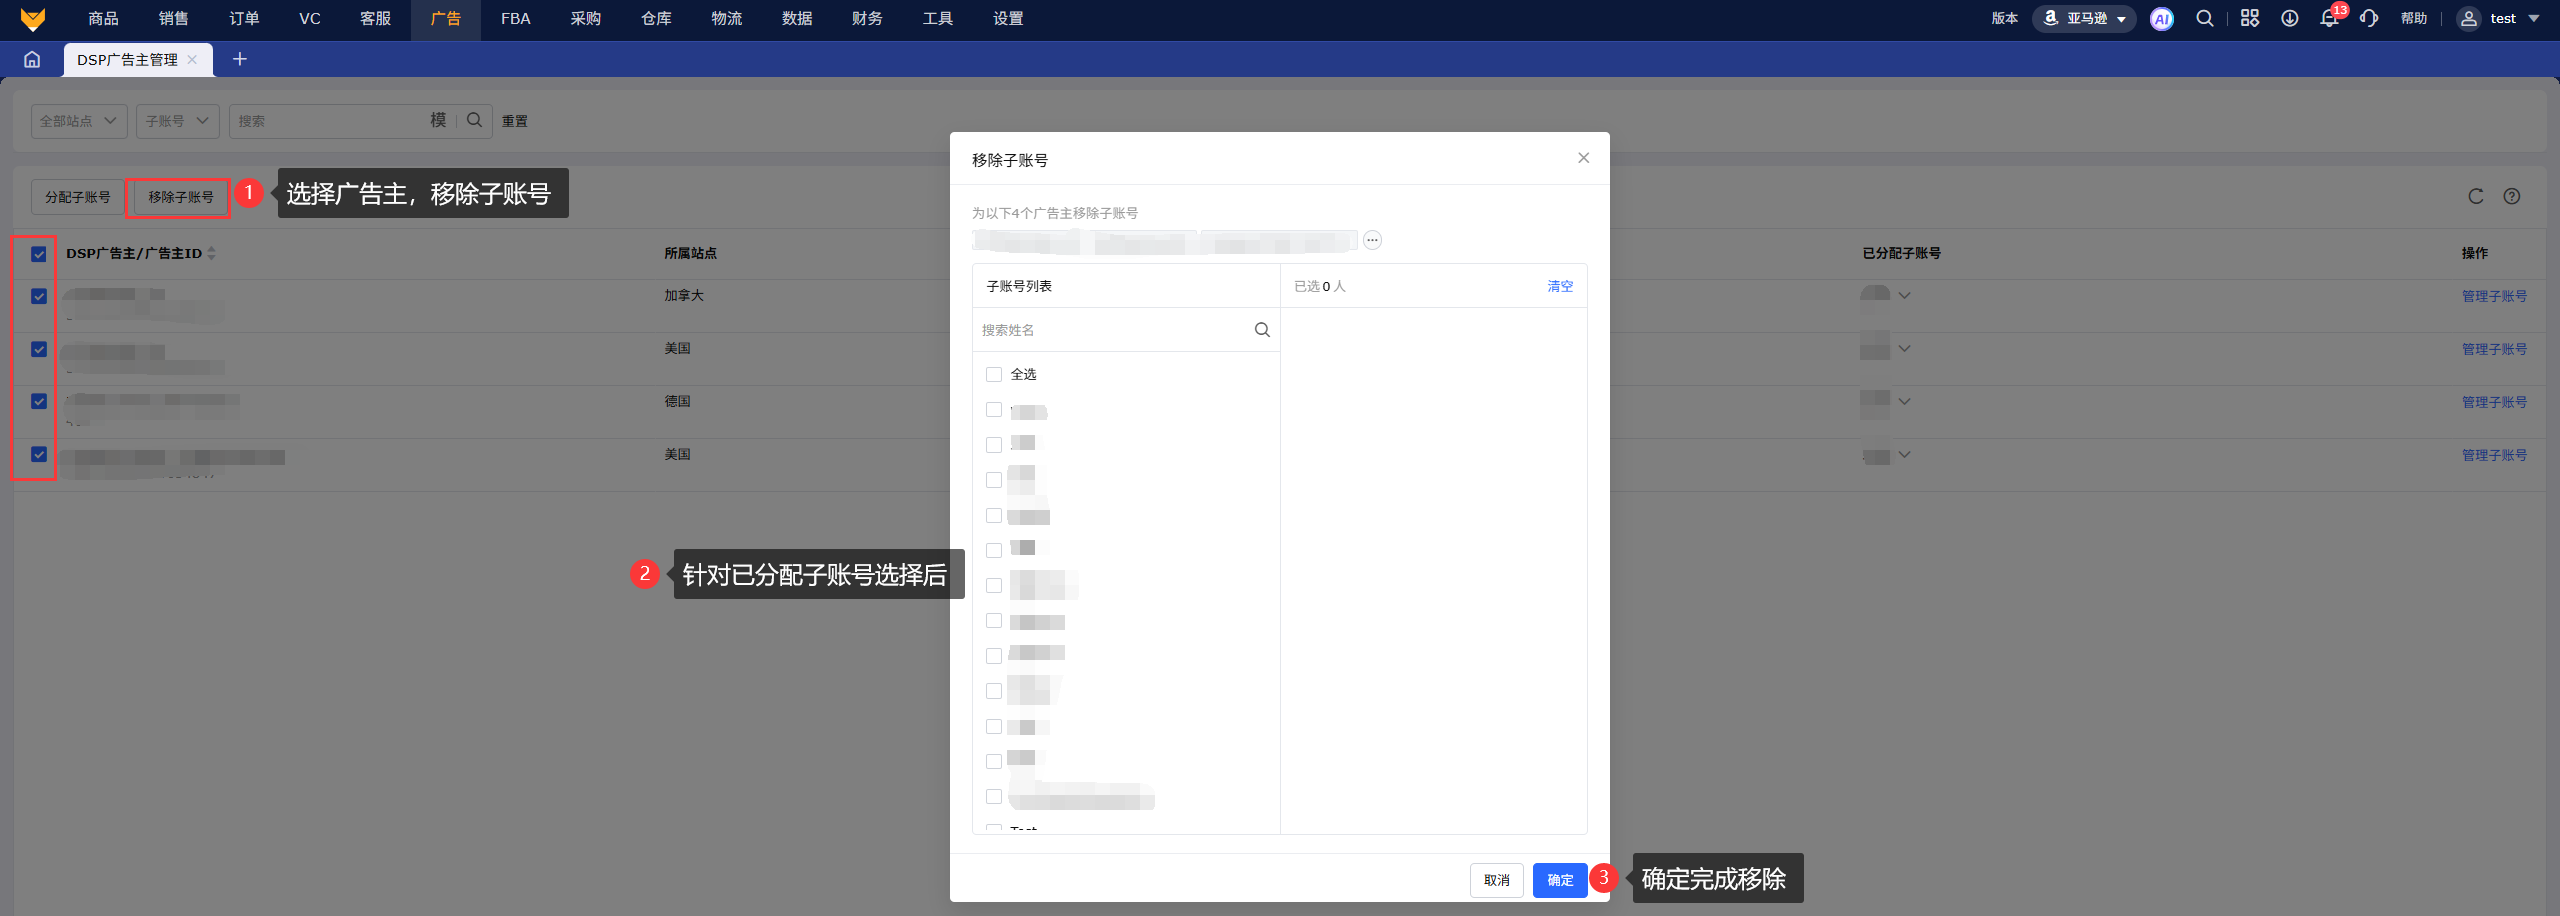2560x916 pixels.
Task: Expand the test user menu
Action: [2534, 19]
